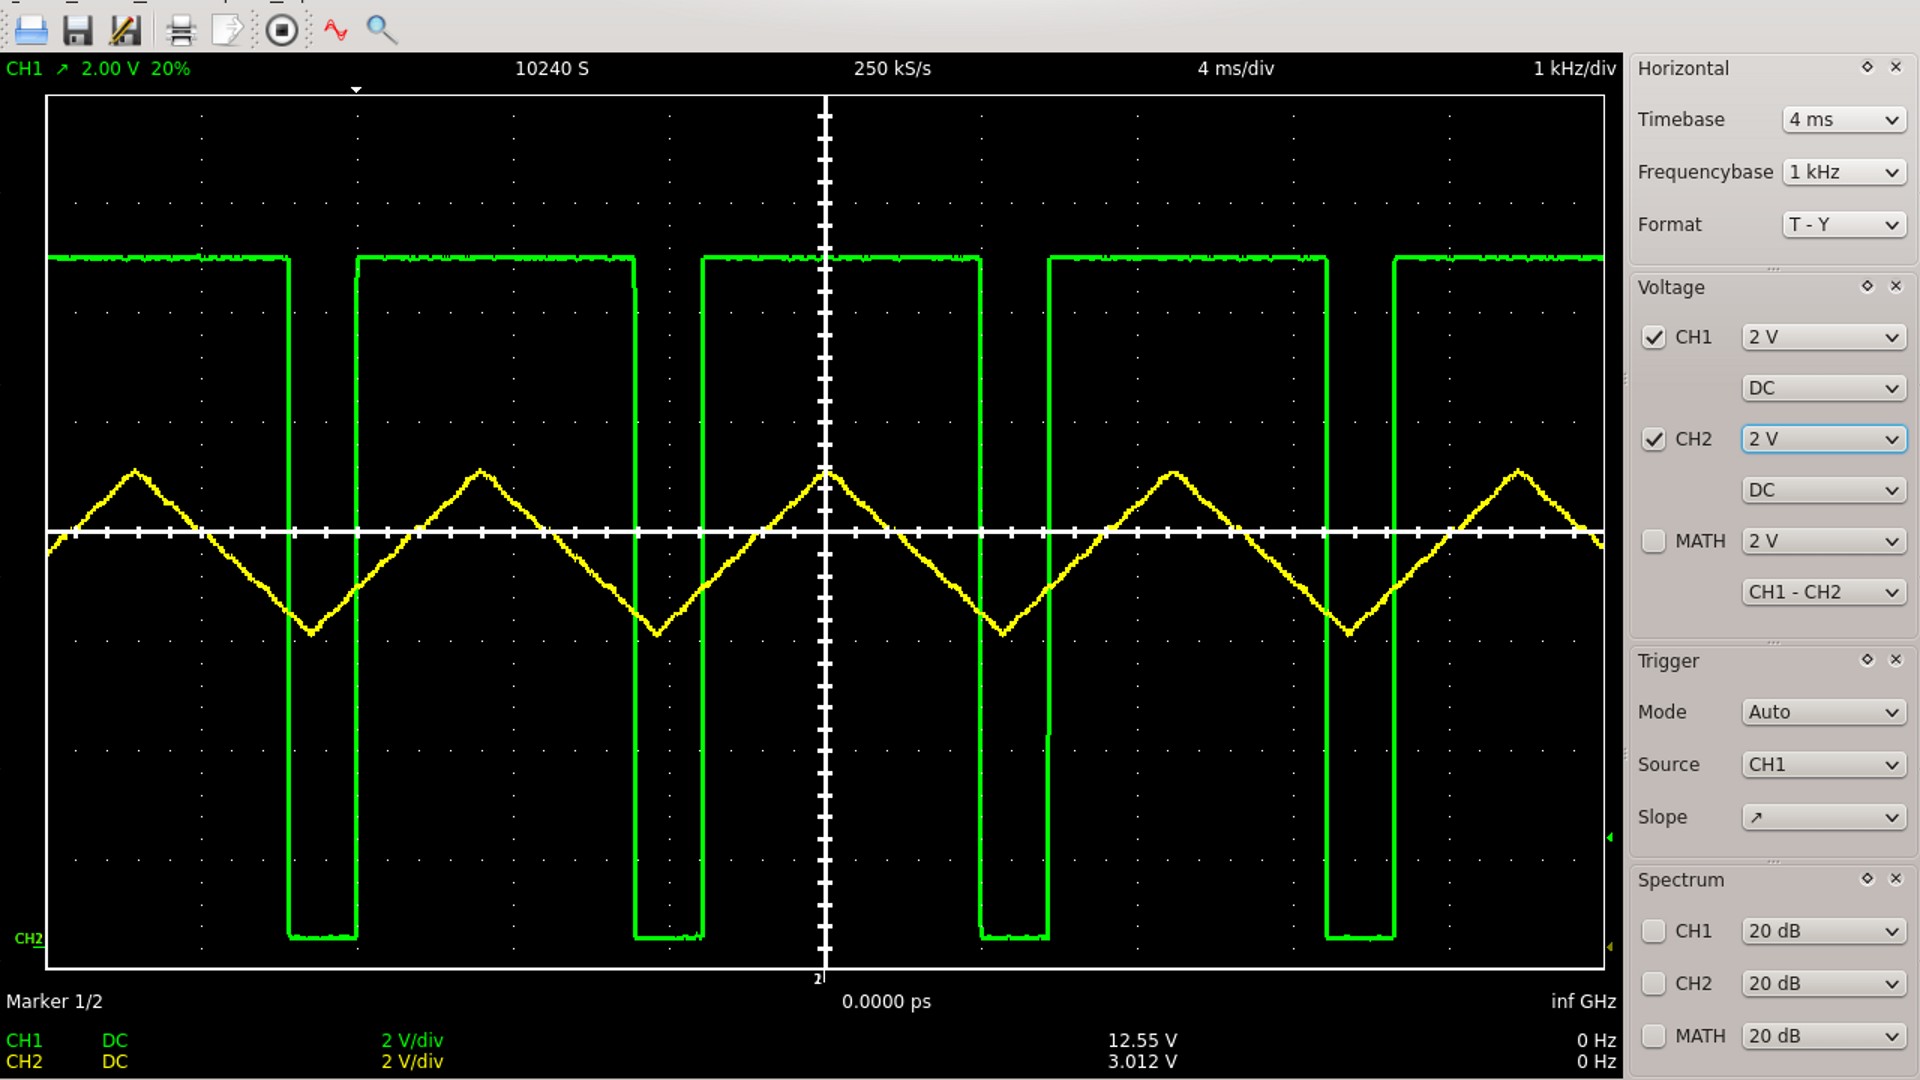Click the red waveform toolbar icon
The image size is (1920, 1080).
click(336, 30)
